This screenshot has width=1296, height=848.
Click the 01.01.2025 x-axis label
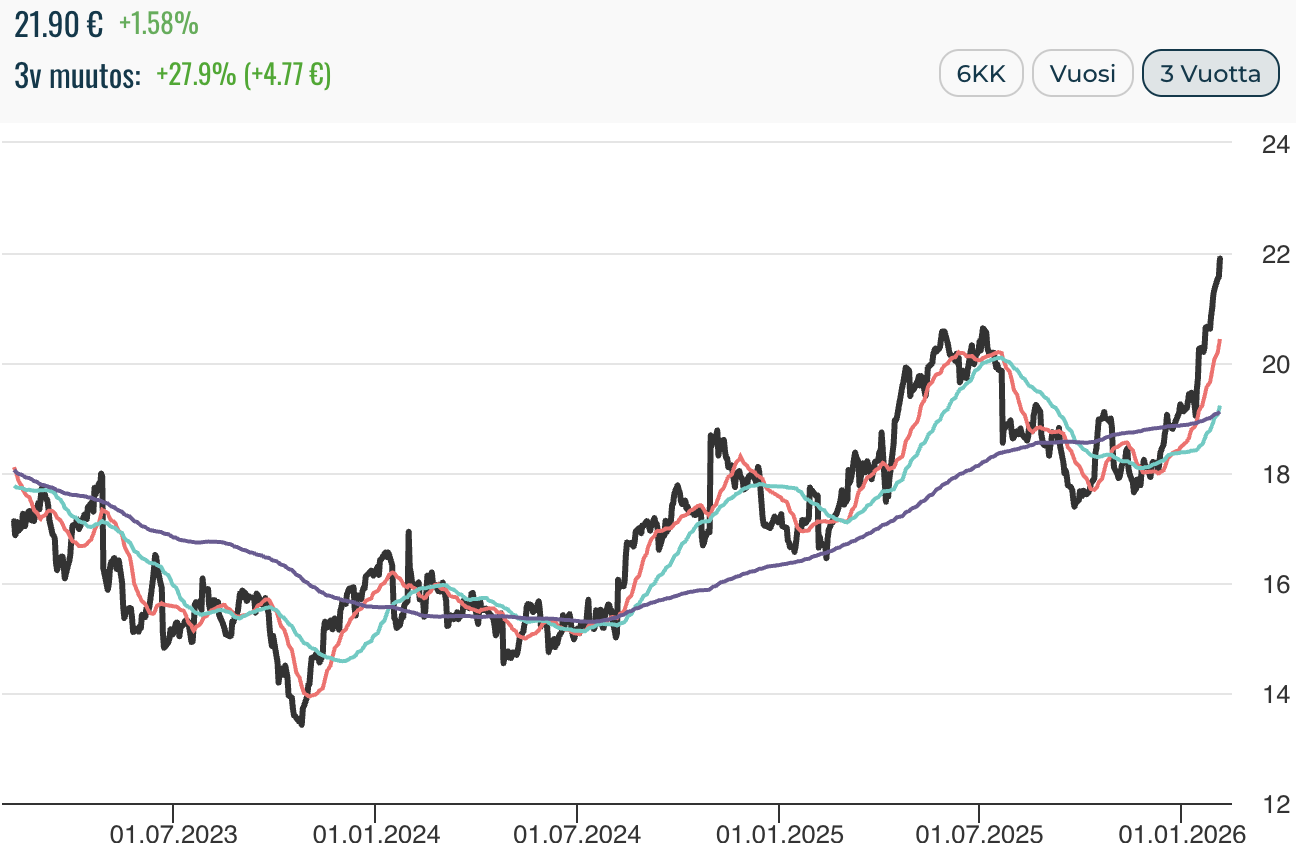pyautogui.click(x=779, y=834)
